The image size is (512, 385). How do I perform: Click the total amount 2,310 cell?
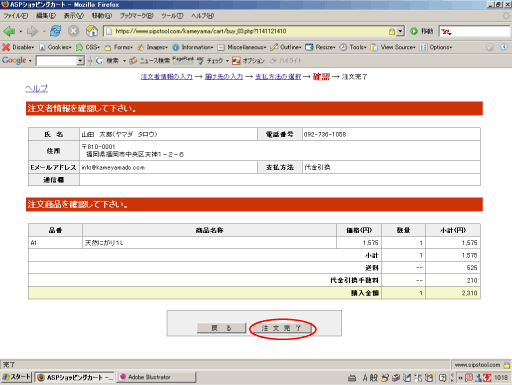coord(453,293)
